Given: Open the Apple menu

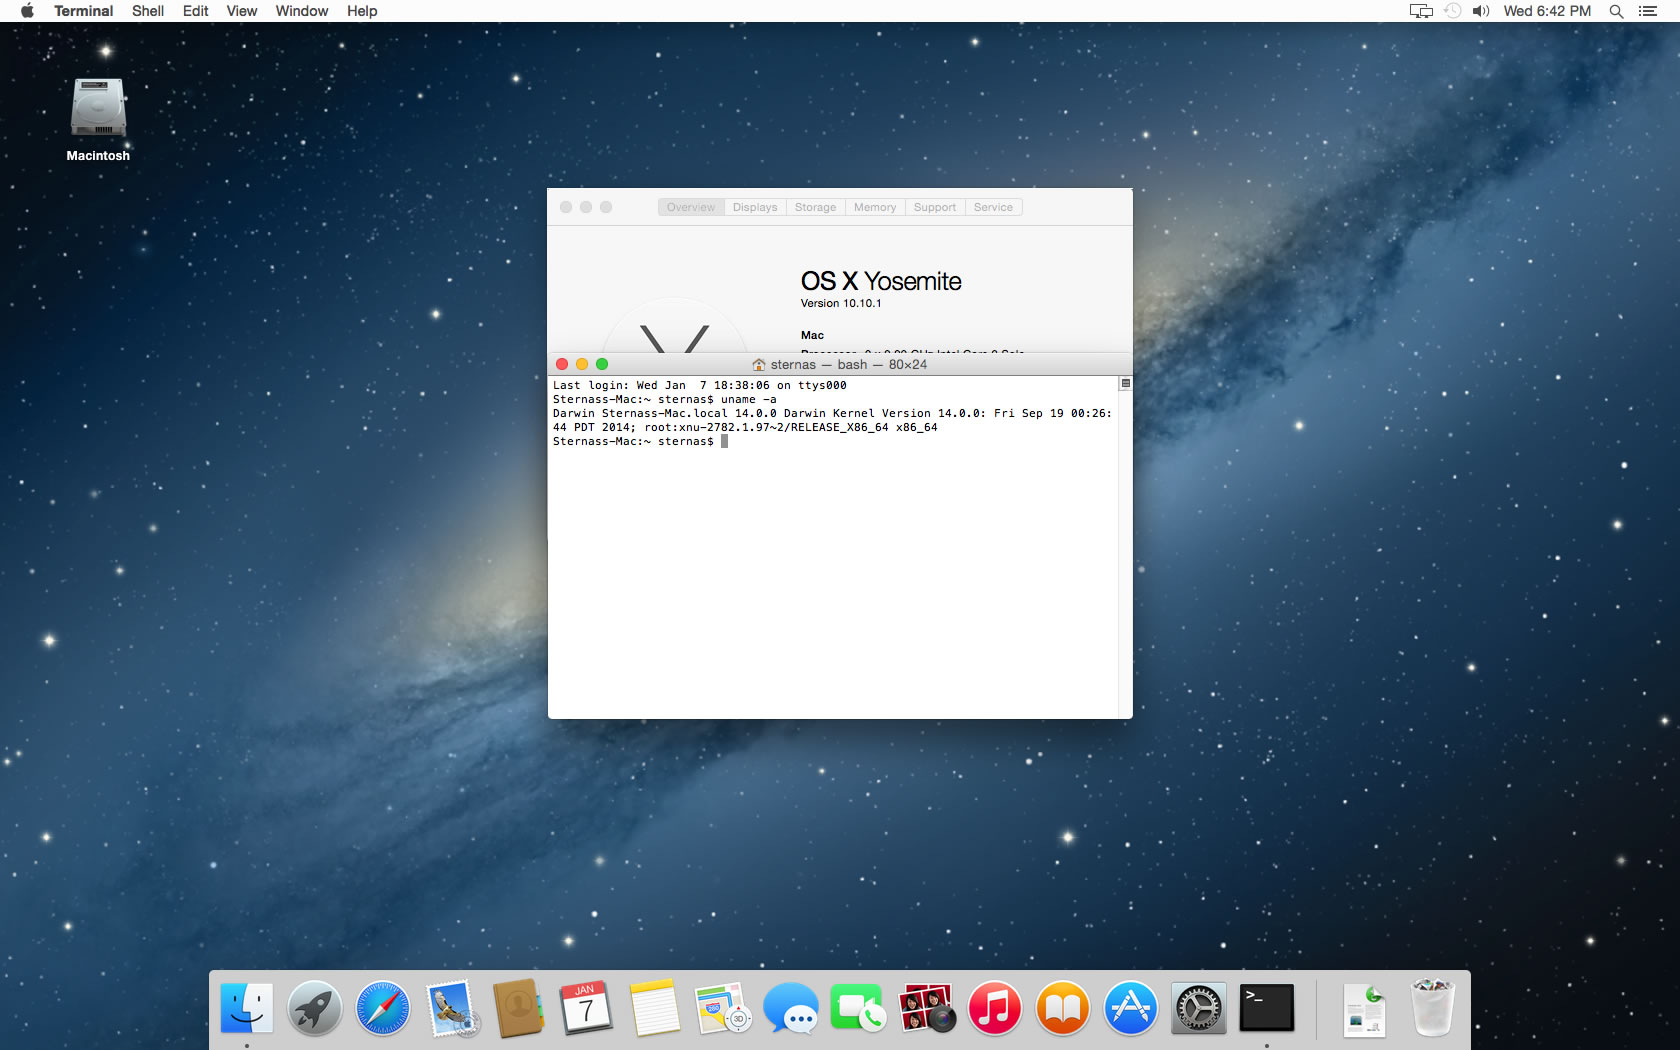Looking at the screenshot, I should click(27, 11).
